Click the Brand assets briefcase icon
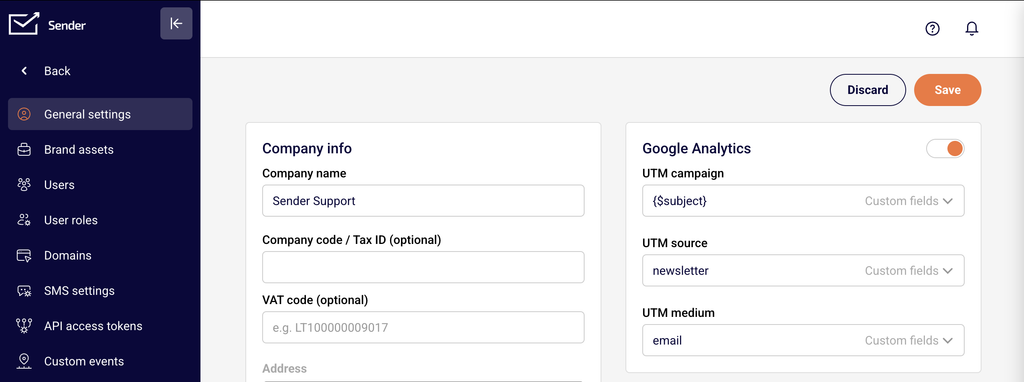 coord(24,150)
